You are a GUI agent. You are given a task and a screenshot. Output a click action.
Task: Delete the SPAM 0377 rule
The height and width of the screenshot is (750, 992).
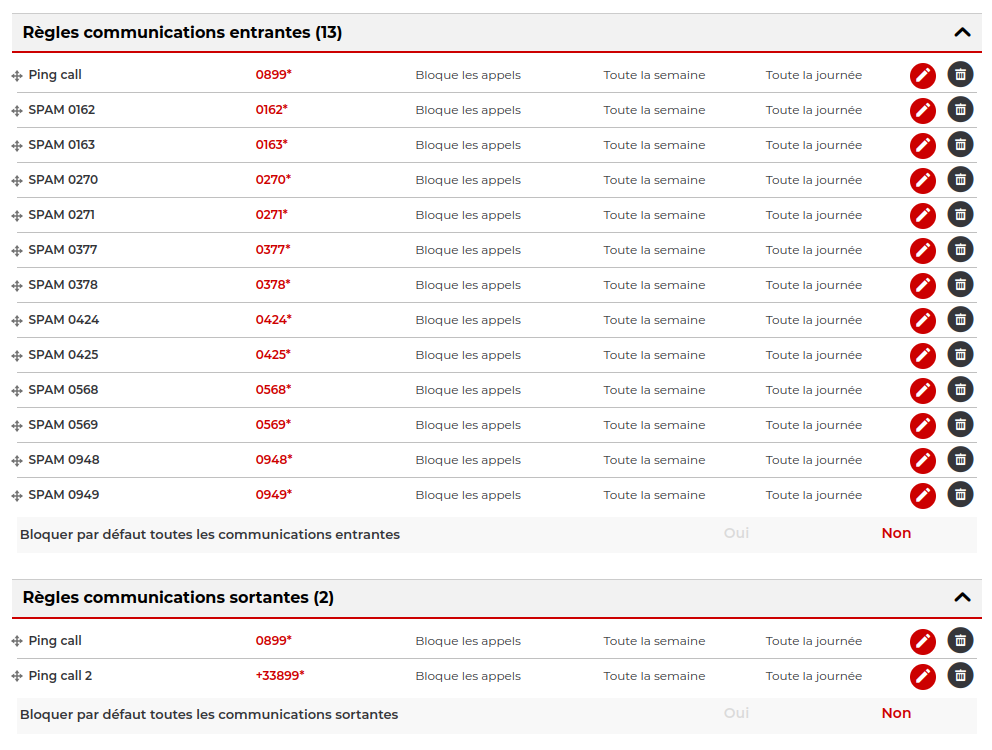click(960, 250)
